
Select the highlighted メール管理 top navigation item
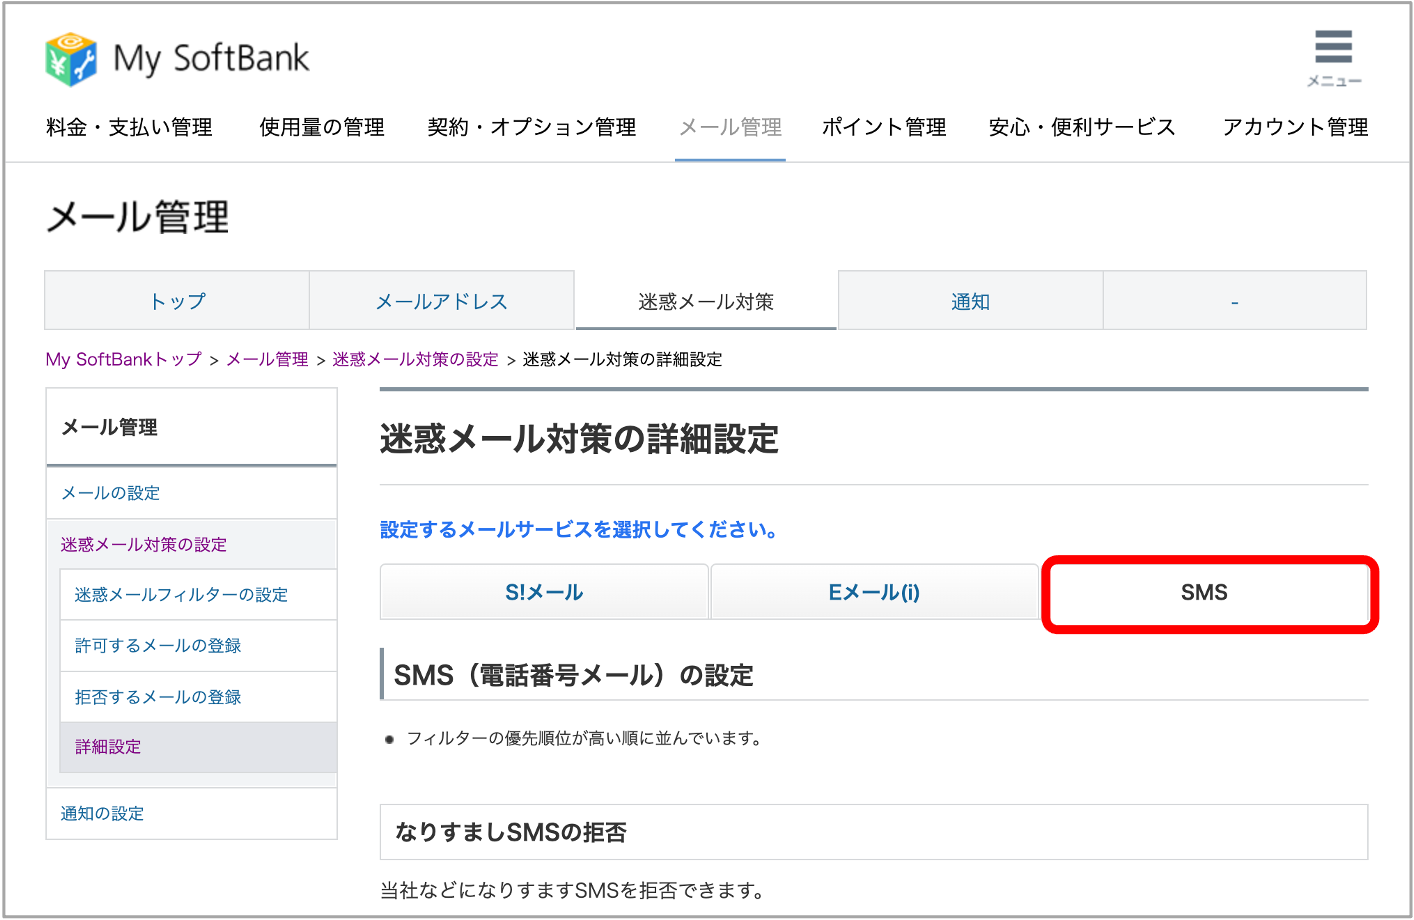coord(731,127)
